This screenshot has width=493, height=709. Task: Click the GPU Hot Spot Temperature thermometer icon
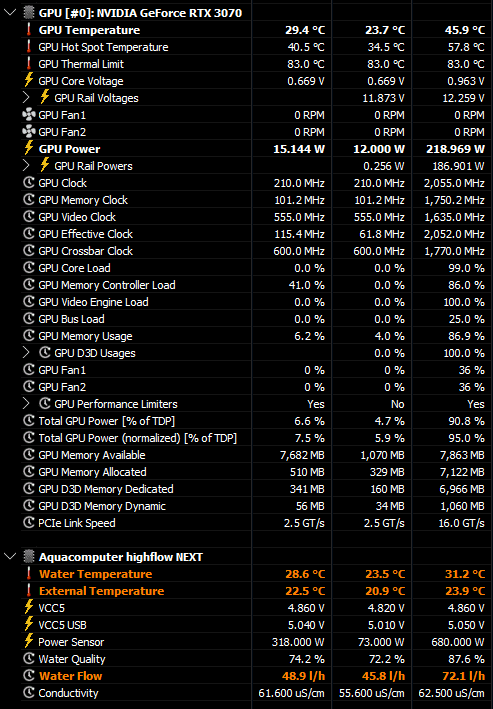pyautogui.click(x=29, y=47)
